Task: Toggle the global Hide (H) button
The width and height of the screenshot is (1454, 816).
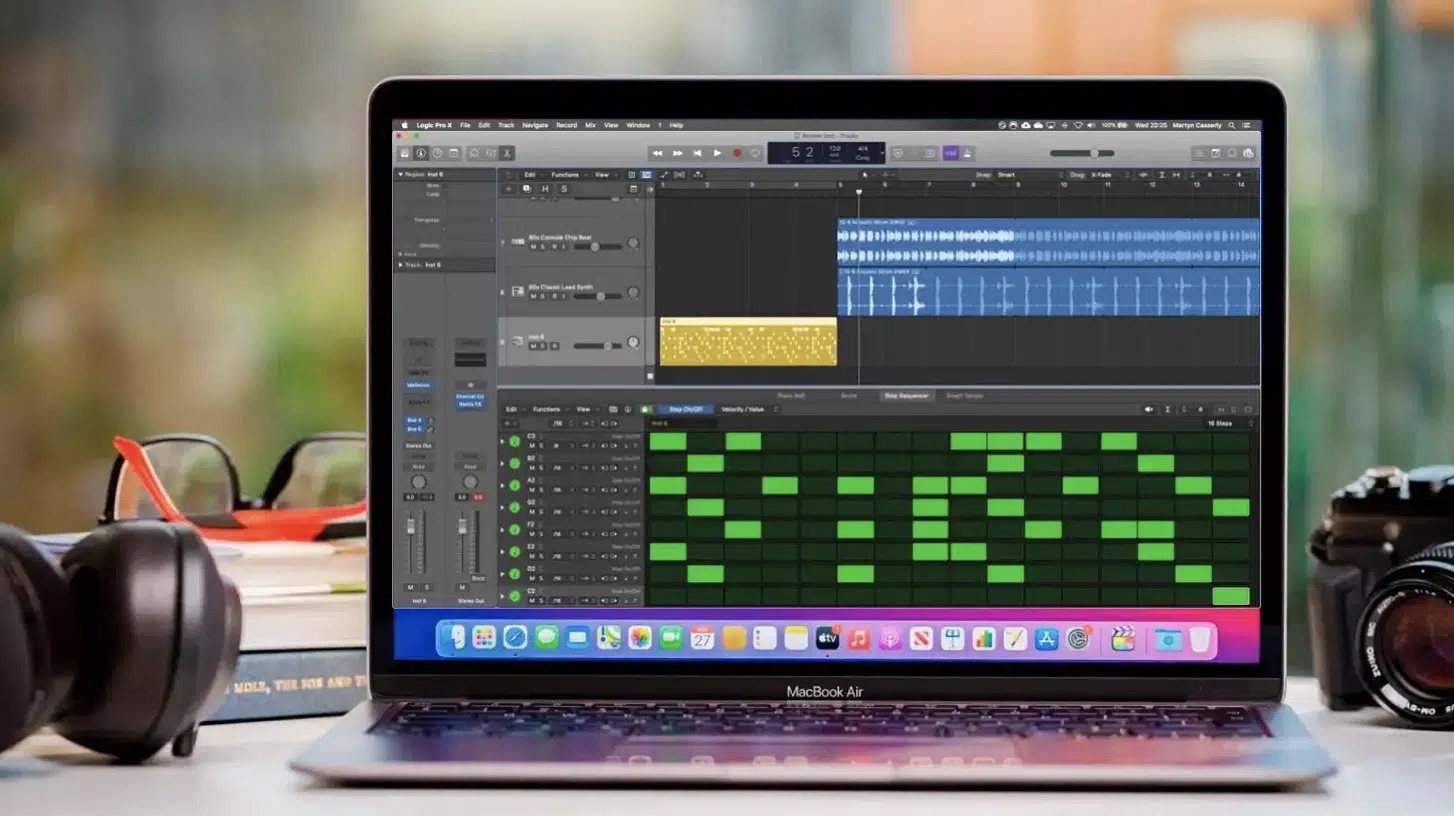Action: (x=546, y=189)
